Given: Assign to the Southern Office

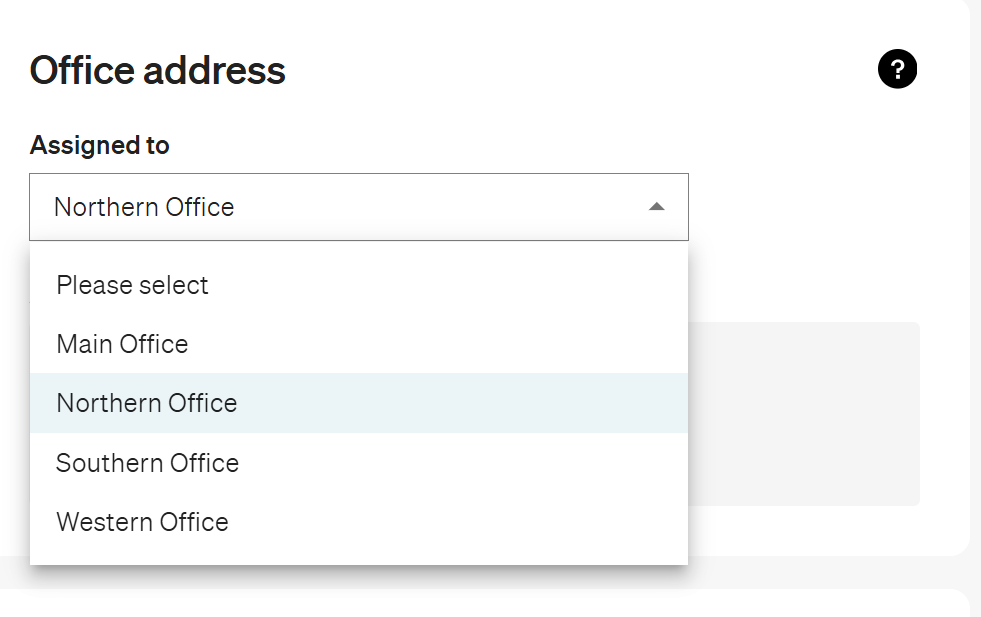Looking at the screenshot, I should (358, 463).
